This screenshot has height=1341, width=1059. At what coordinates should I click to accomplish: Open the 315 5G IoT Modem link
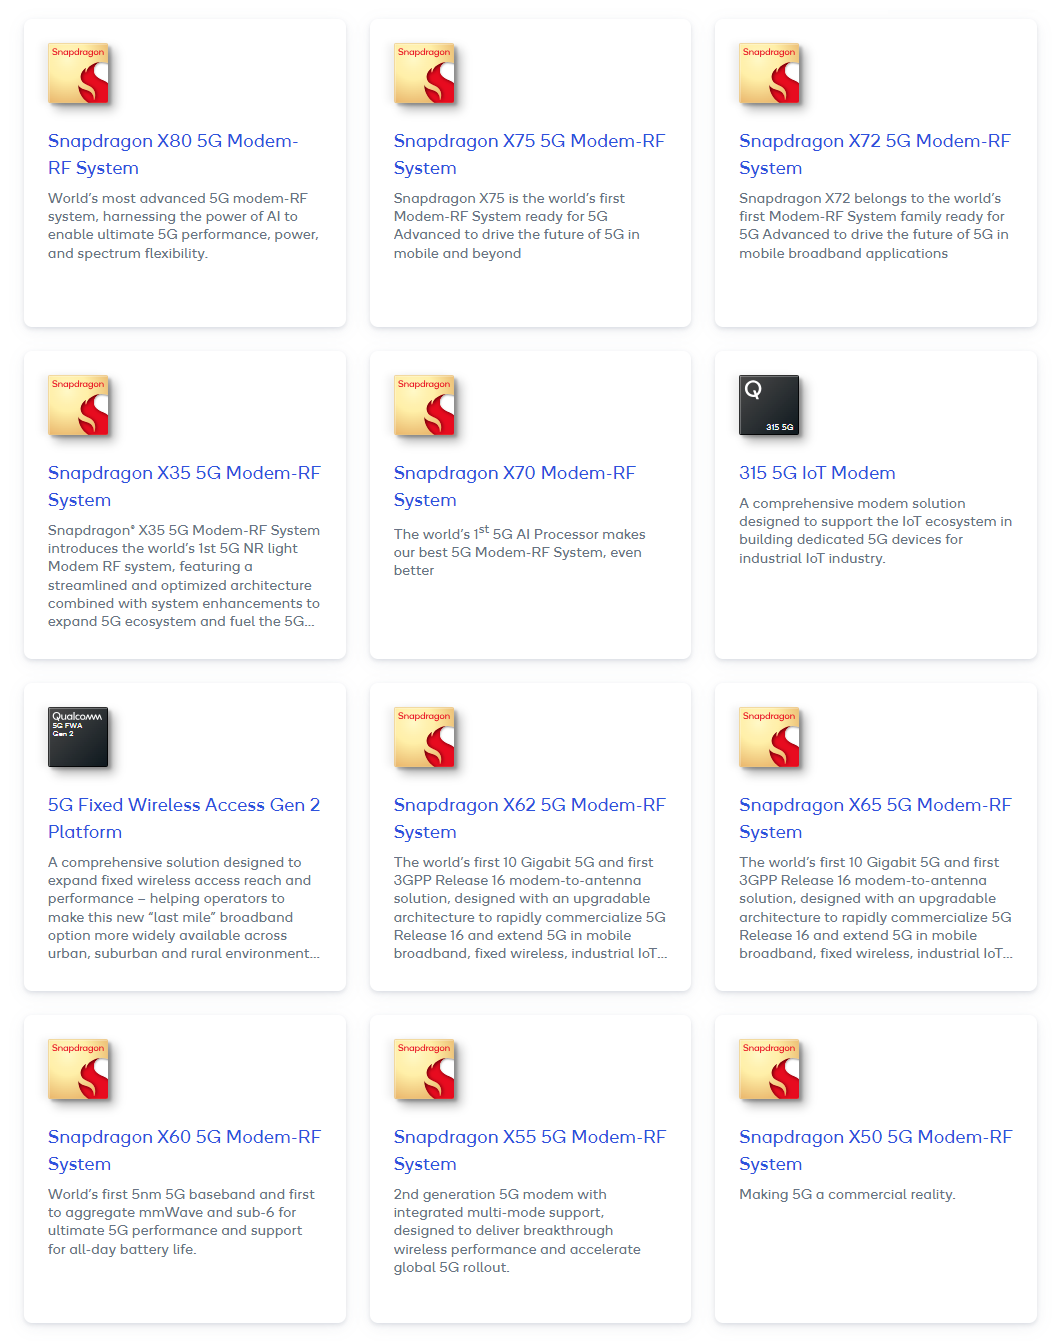pos(817,473)
